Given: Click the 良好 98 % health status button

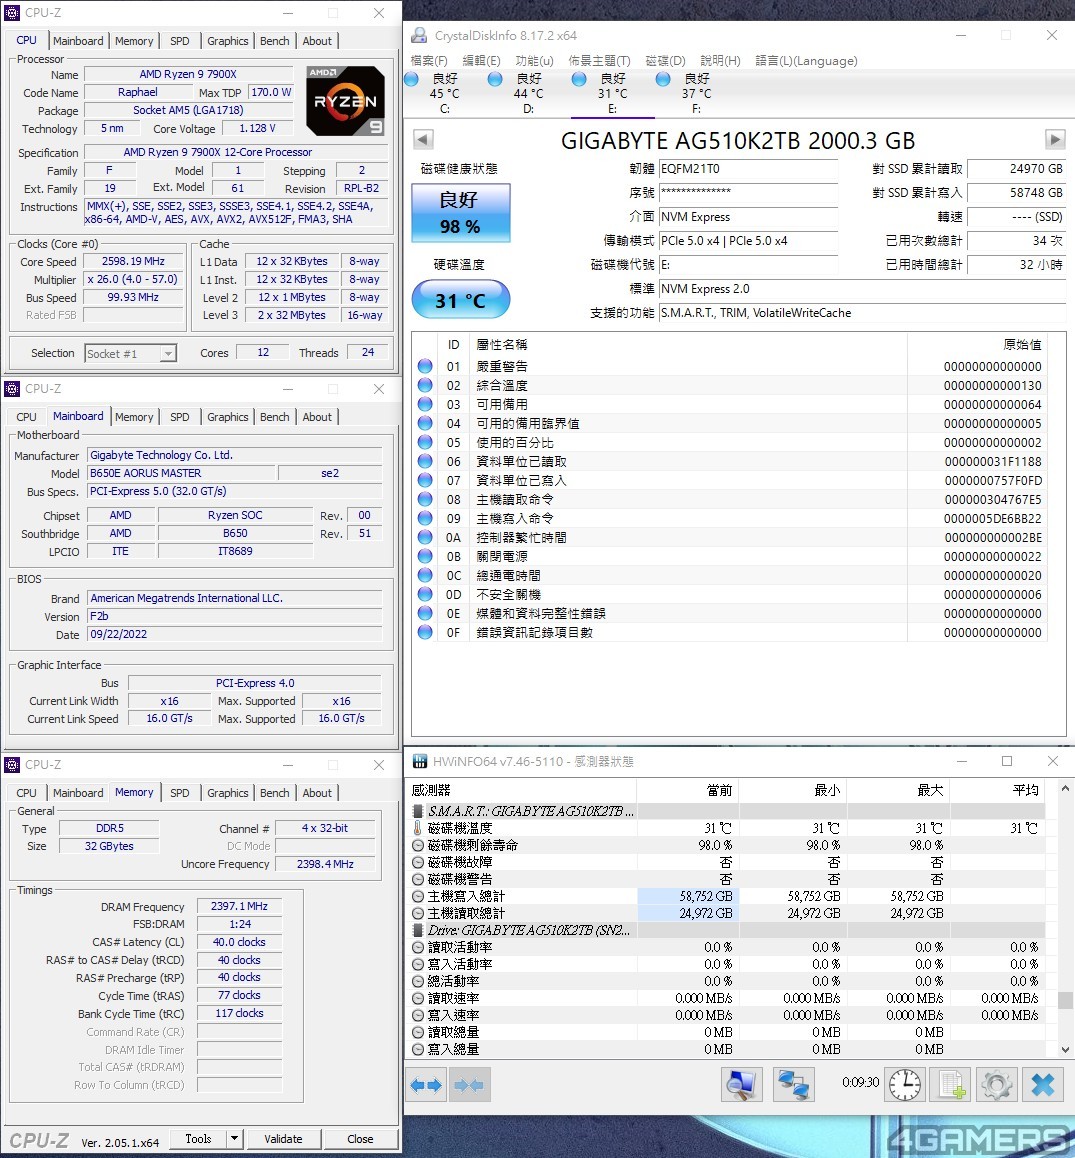Looking at the screenshot, I should click(x=460, y=212).
